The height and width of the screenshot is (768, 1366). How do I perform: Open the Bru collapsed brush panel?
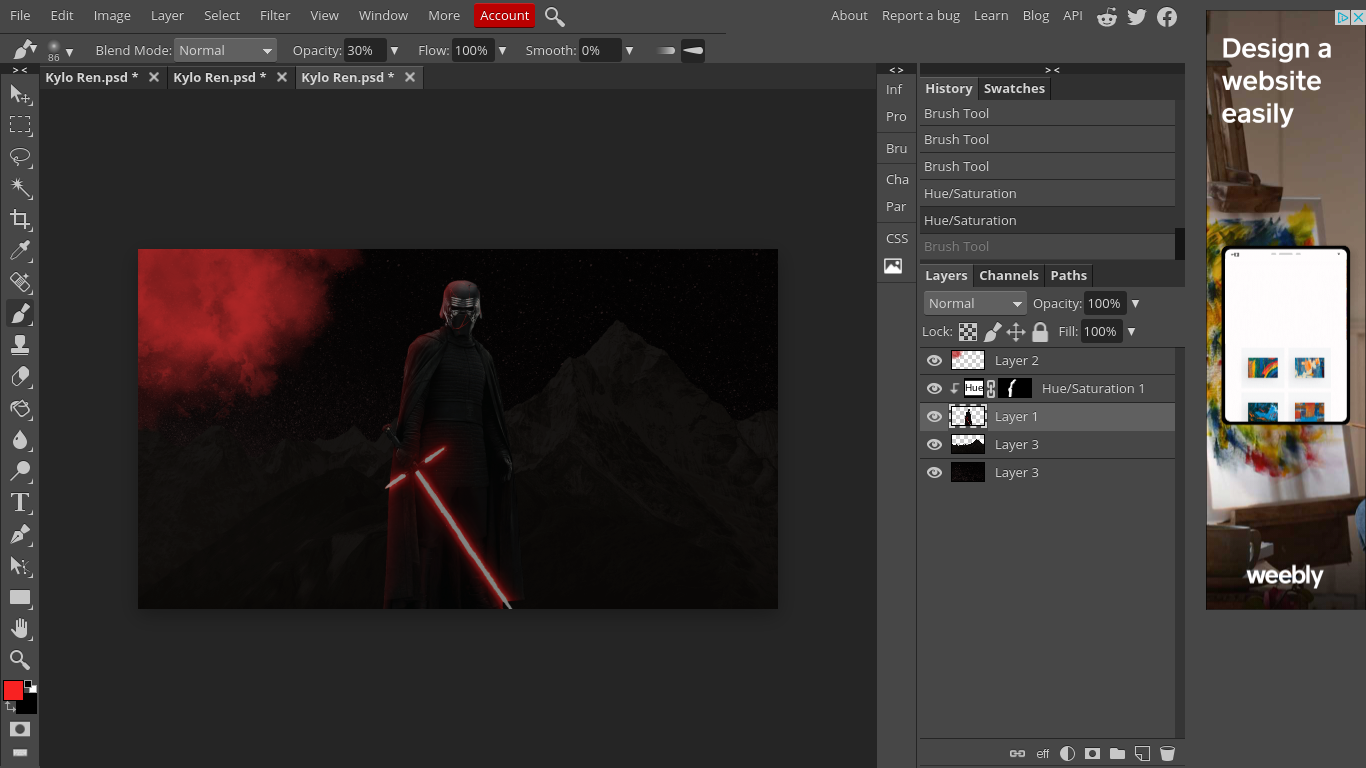pos(897,148)
